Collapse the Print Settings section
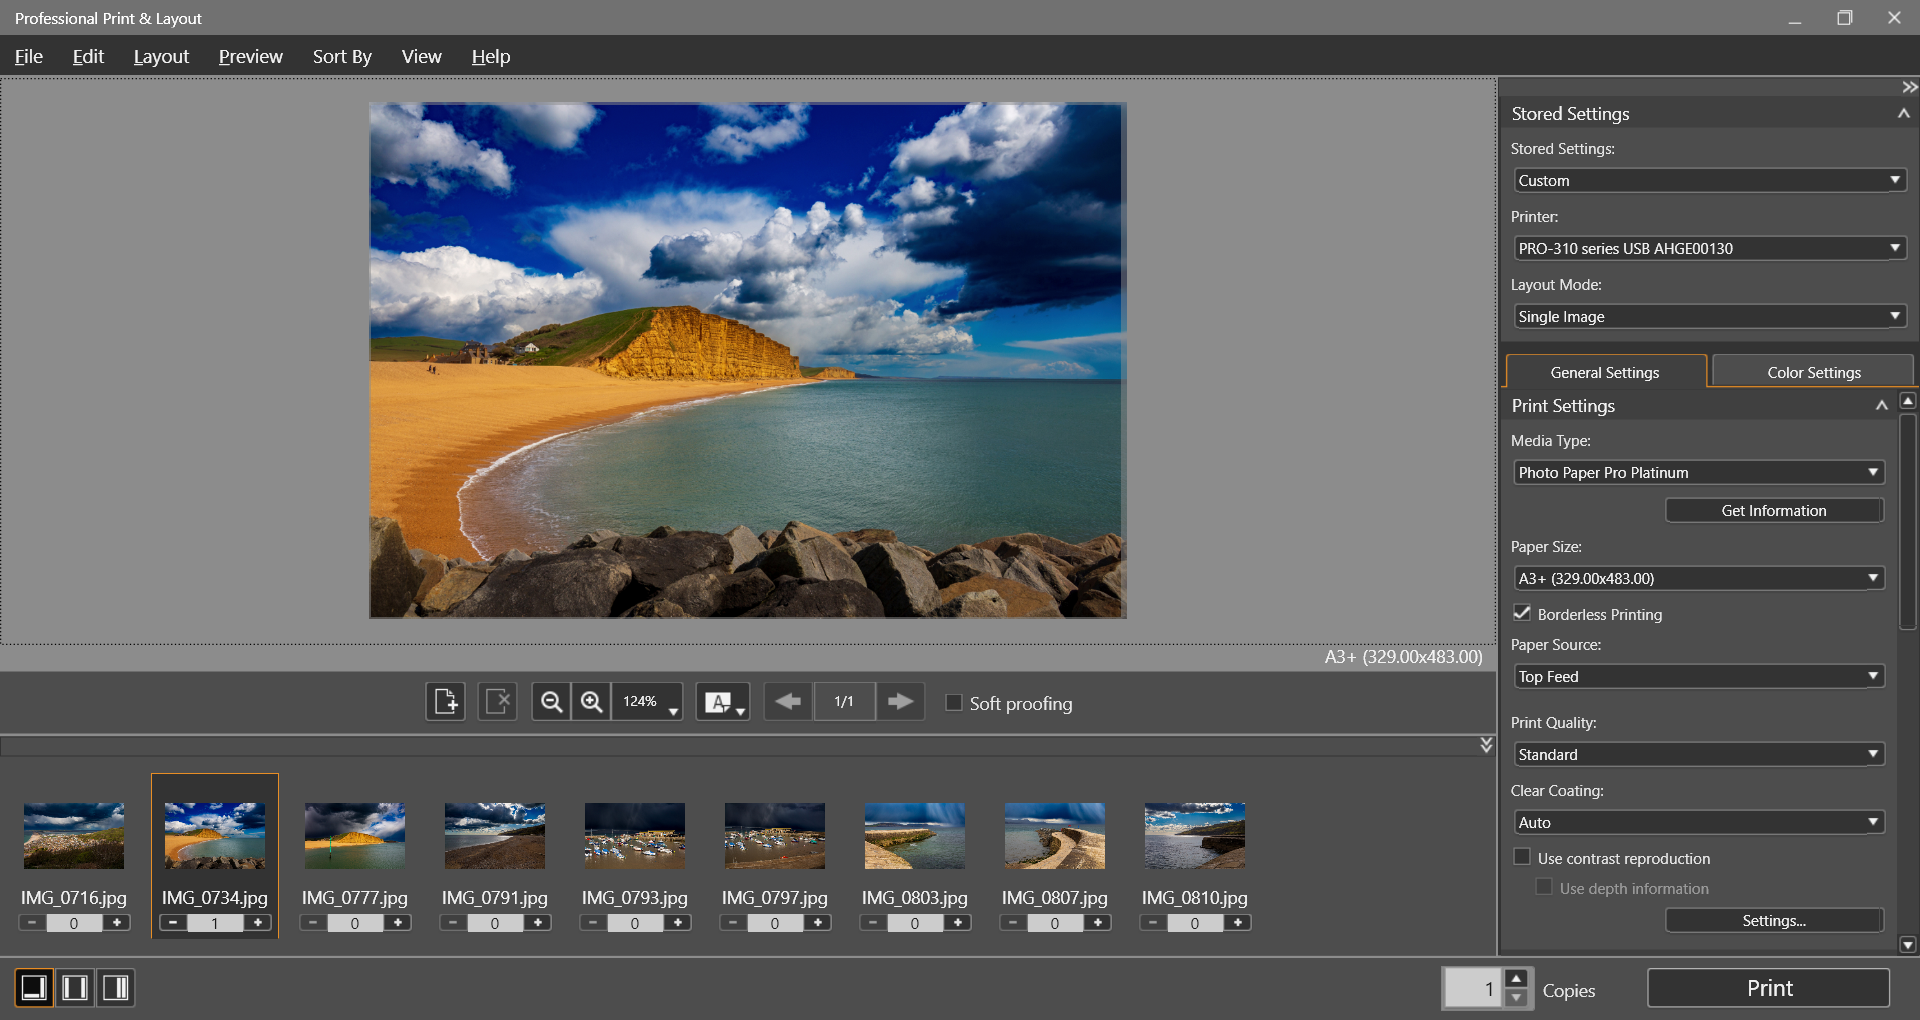Viewport: 1920px width, 1020px height. coord(1881,405)
